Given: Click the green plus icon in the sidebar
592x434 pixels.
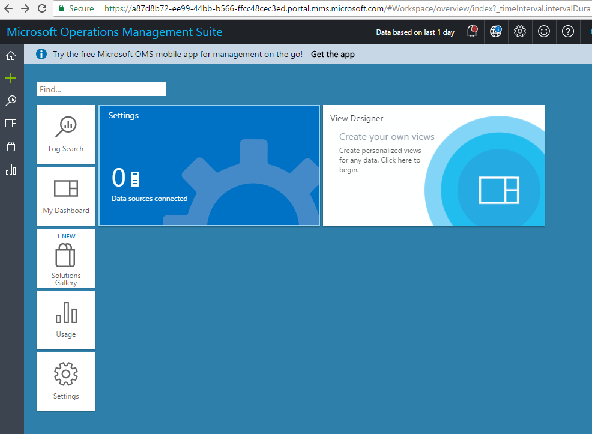Looking at the screenshot, I should point(11,78).
